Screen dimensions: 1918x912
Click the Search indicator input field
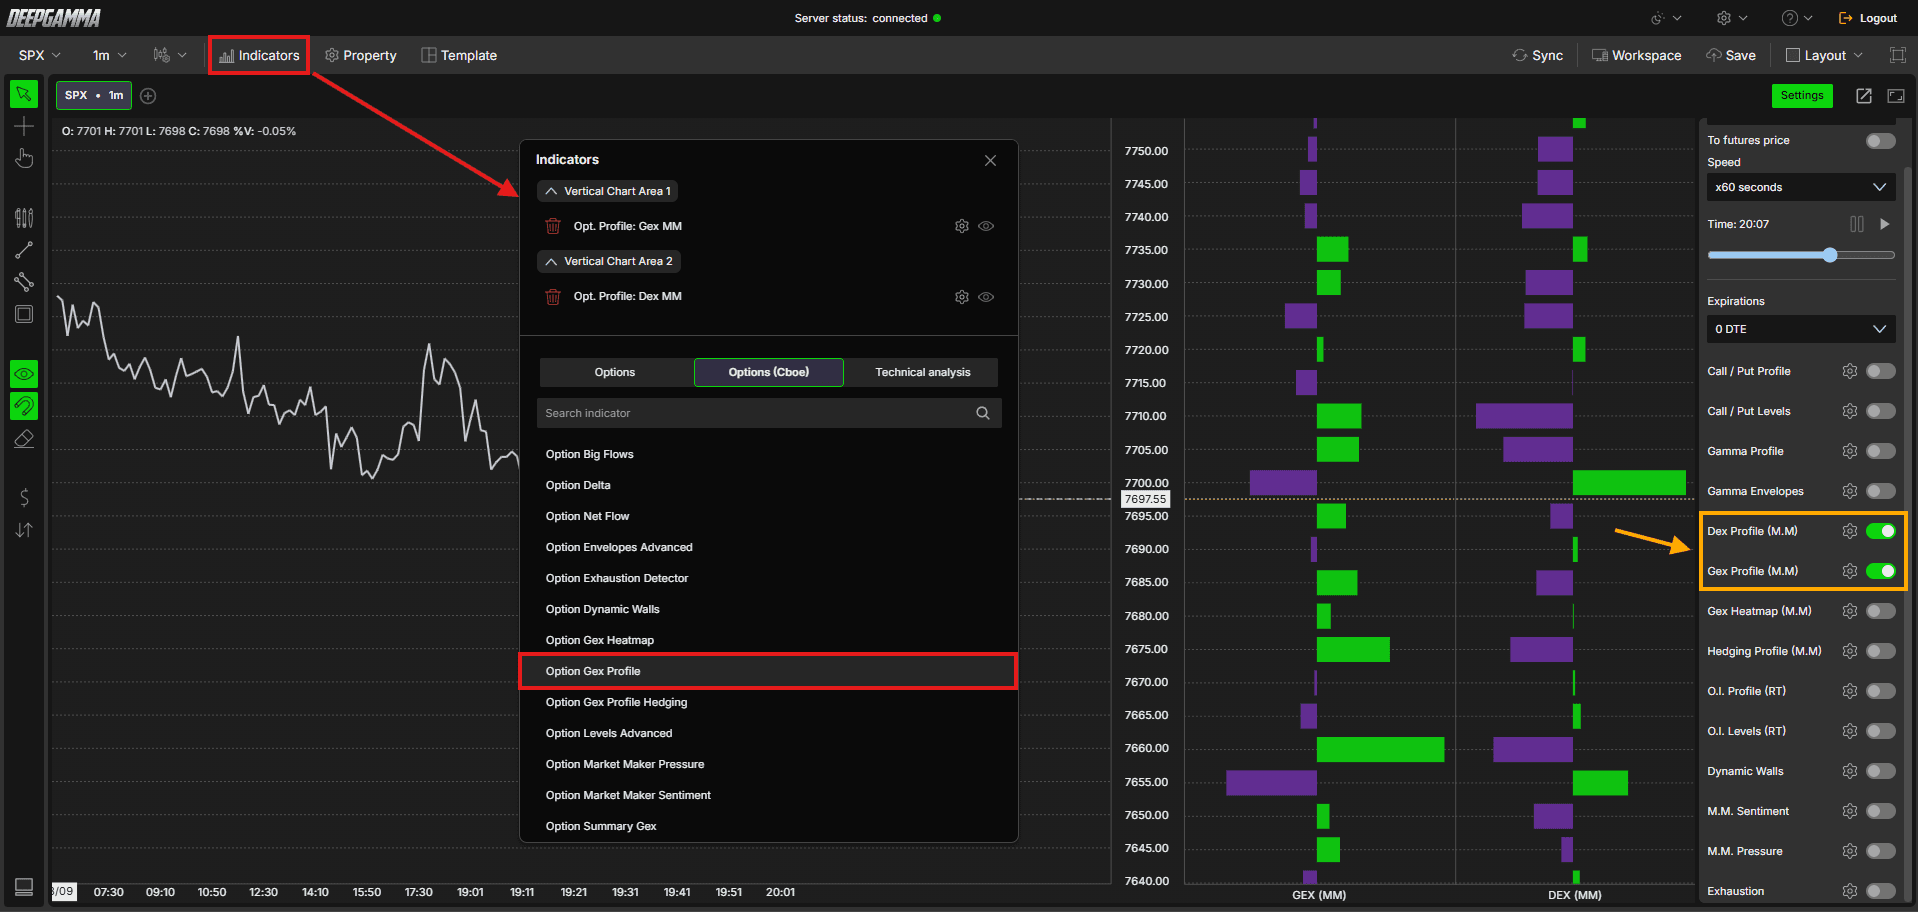pyautogui.click(x=768, y=413)
